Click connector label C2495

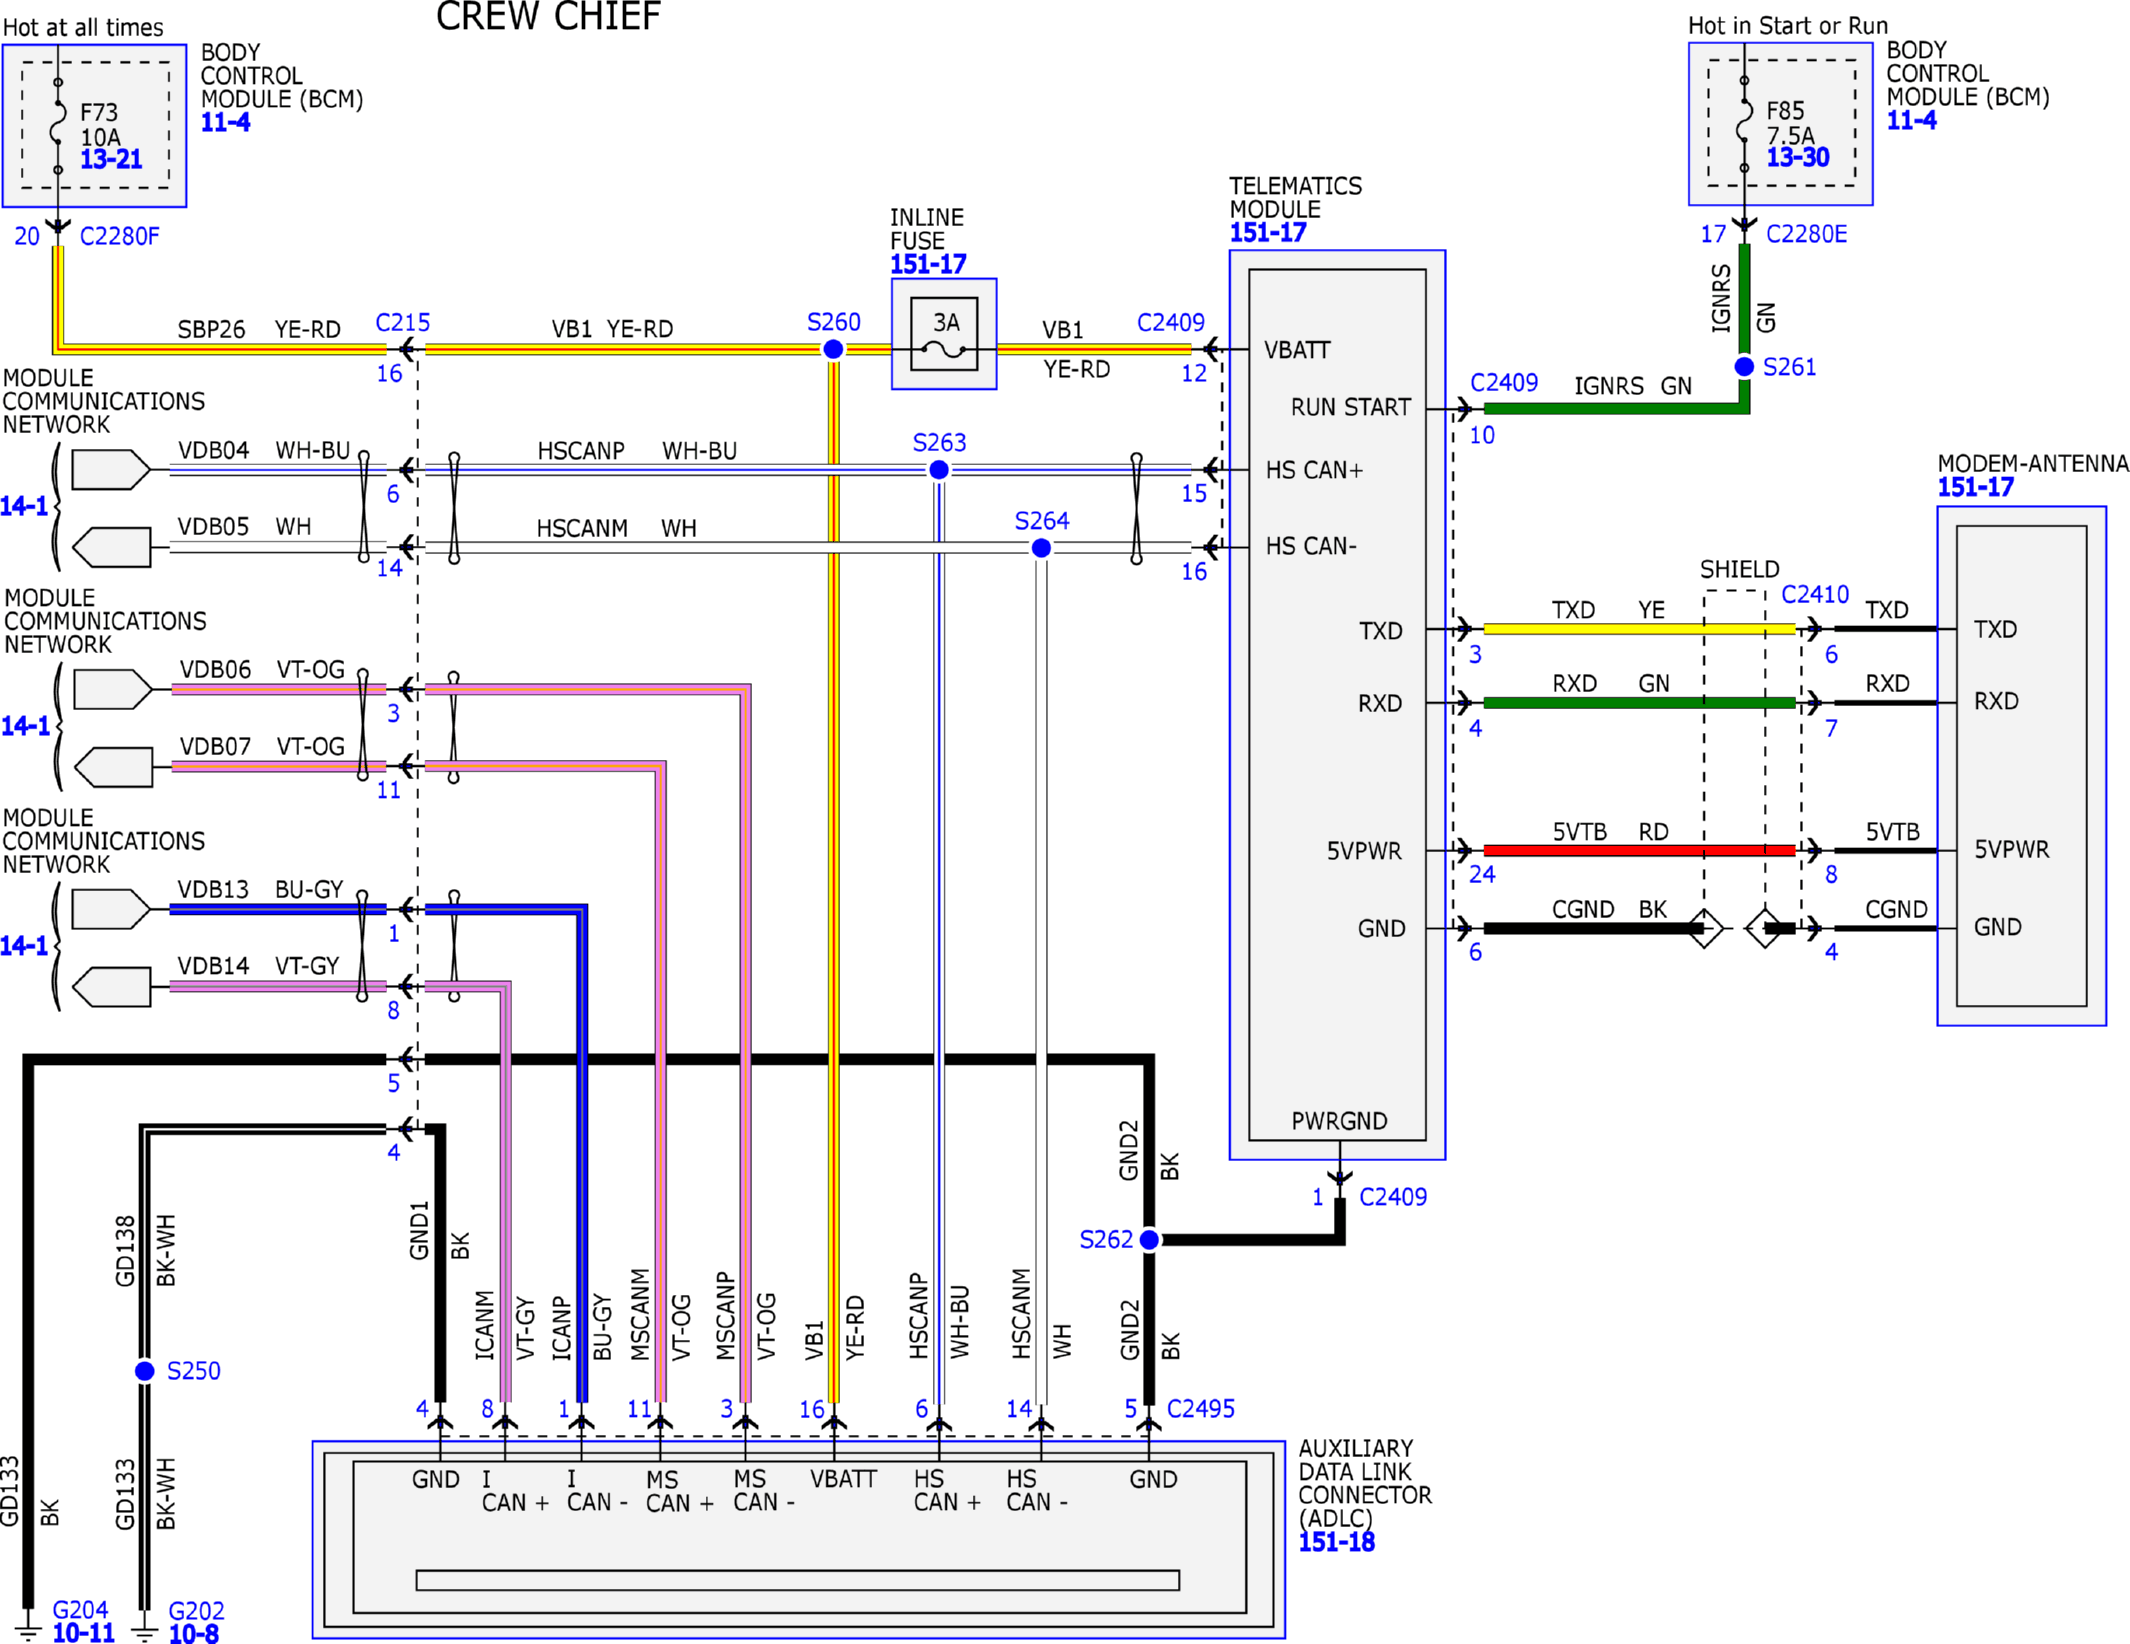[1201, 1409]
